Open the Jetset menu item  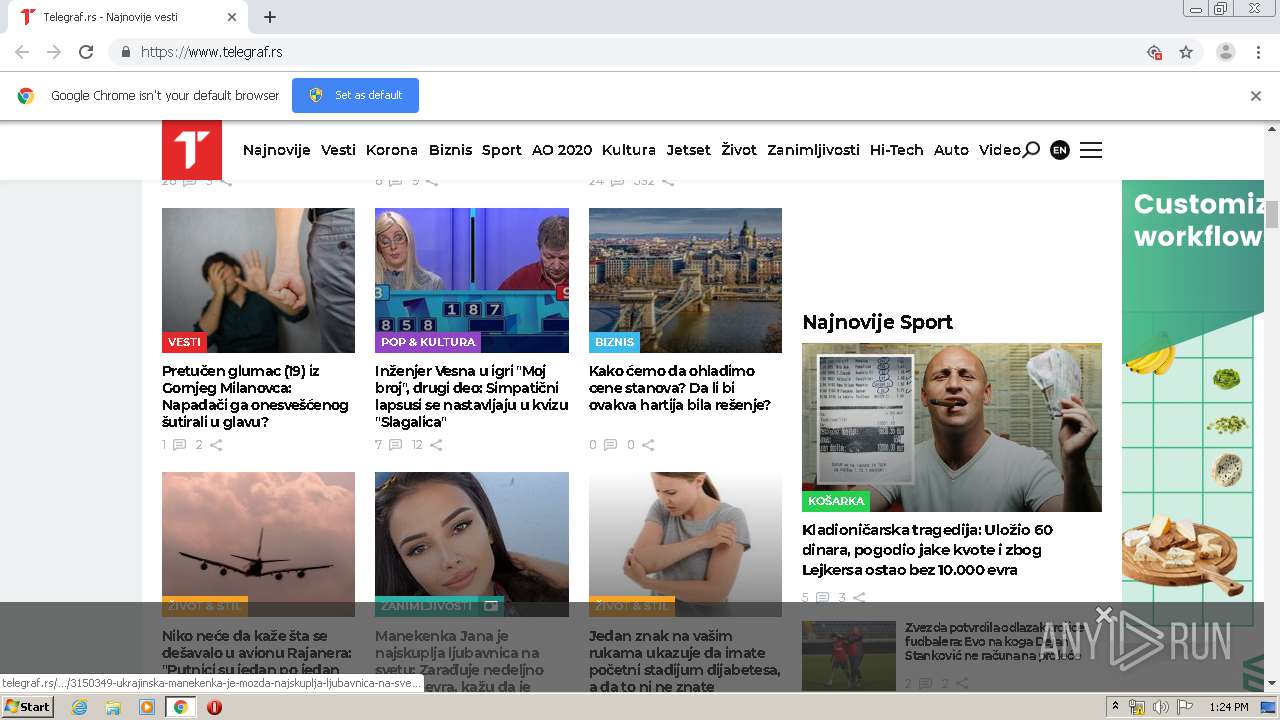click(x=689, y=150)
